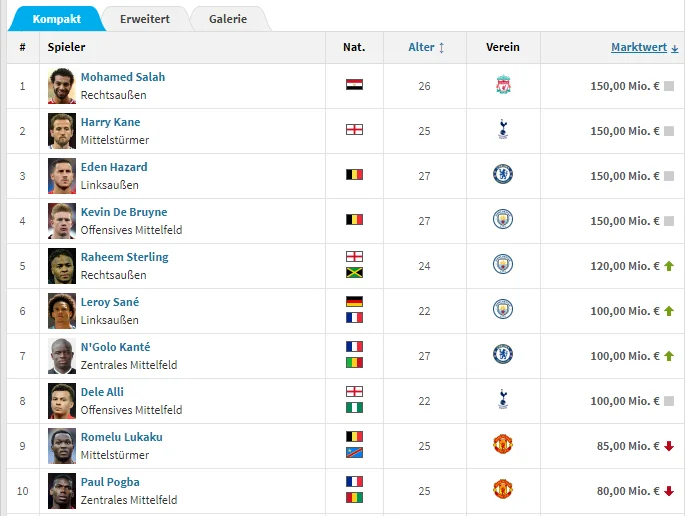The height and width of the screenshot is (516, 685).
Task: Select the Kompakt tab
Action: coord(56,19)
